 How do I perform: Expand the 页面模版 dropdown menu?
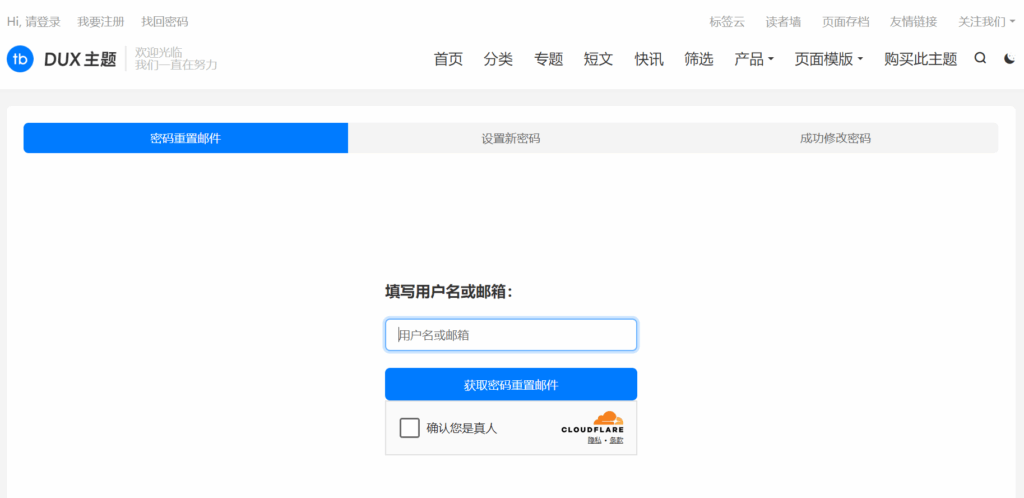point(828,59)
